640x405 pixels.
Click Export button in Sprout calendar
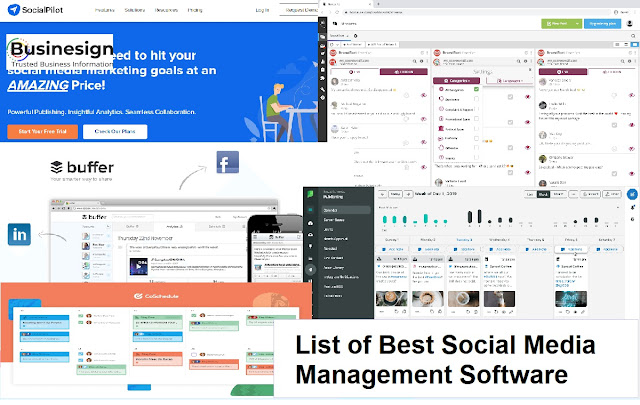[x=590, y=194]
